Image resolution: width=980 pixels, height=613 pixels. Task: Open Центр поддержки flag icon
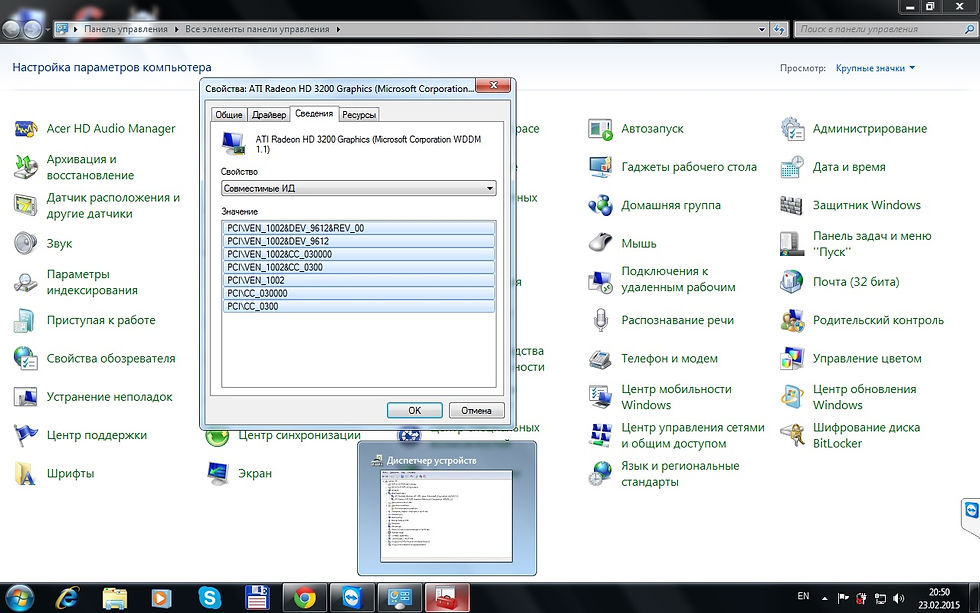26,435
